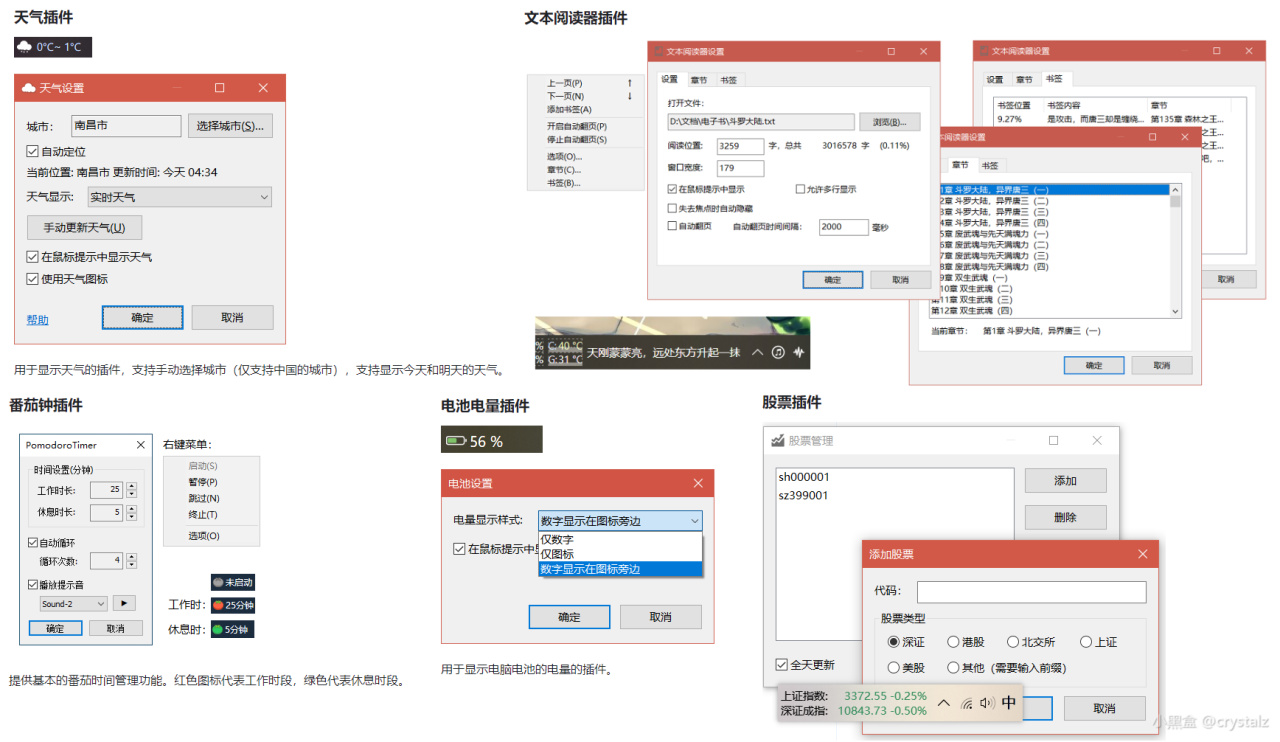Click the icon in front 文本阅读器设置 title bar
The width and height of the screenshot is (1280, 742).
tap(659, 51)
